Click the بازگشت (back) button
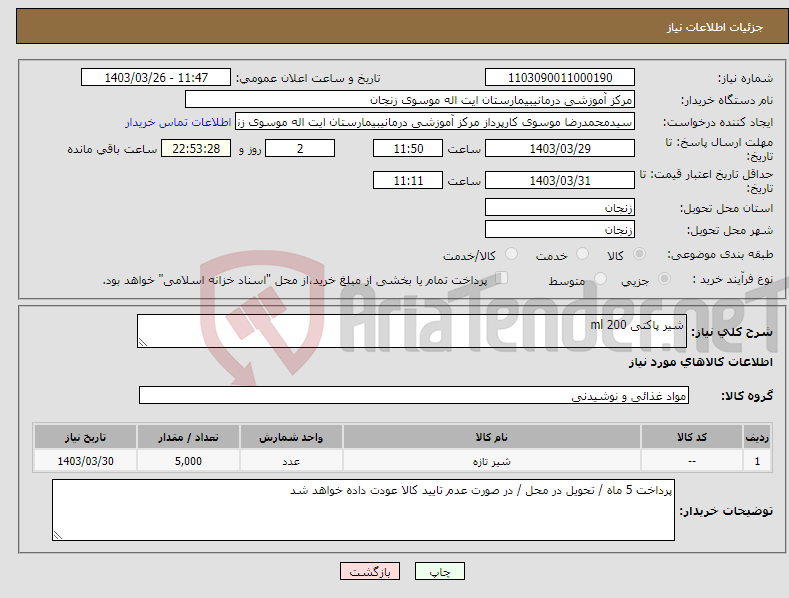This screenshot has width=789, height=598. pos(370,571)
